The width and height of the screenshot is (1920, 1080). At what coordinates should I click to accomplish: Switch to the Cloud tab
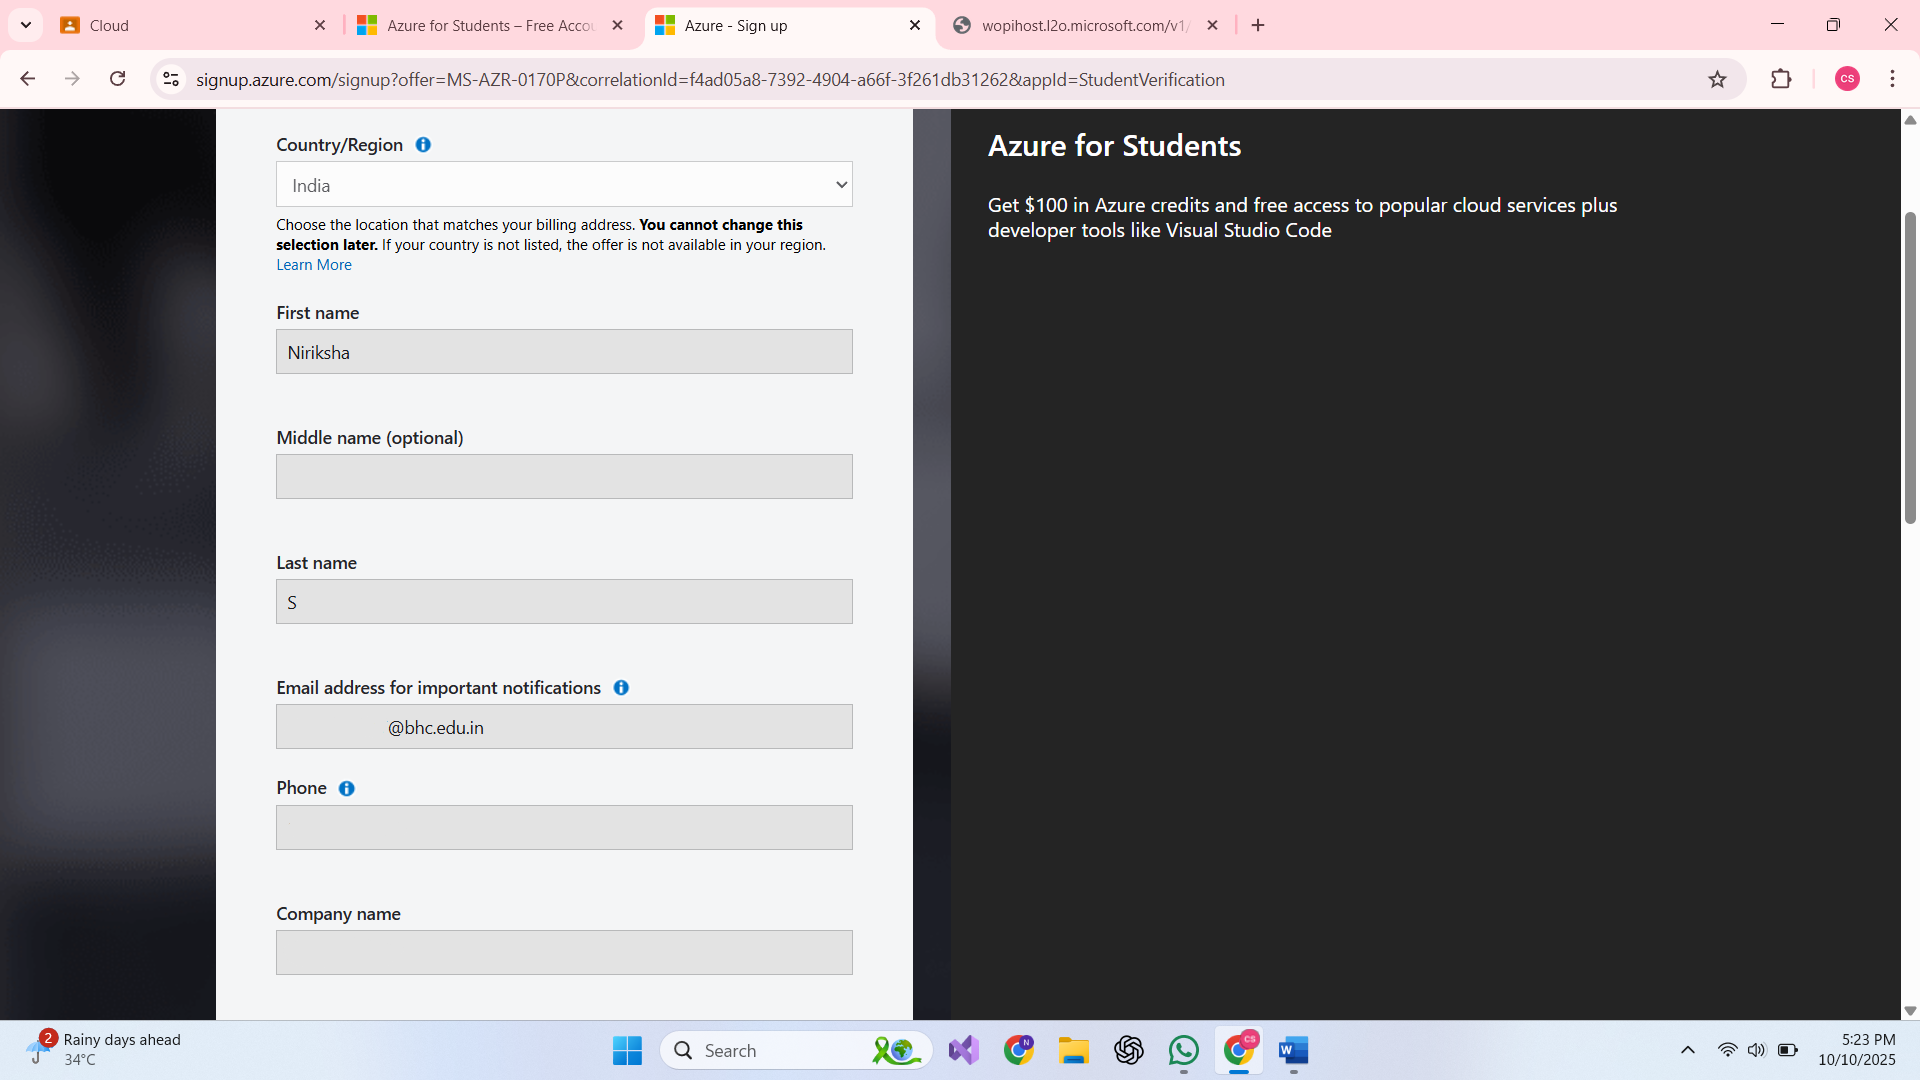click(193, 25)
